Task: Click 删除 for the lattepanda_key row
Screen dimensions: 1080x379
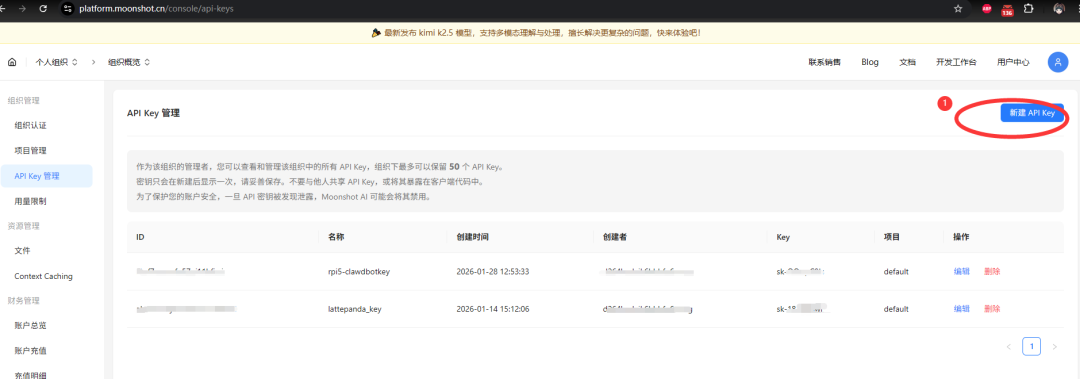Action: tap(993, 309)
